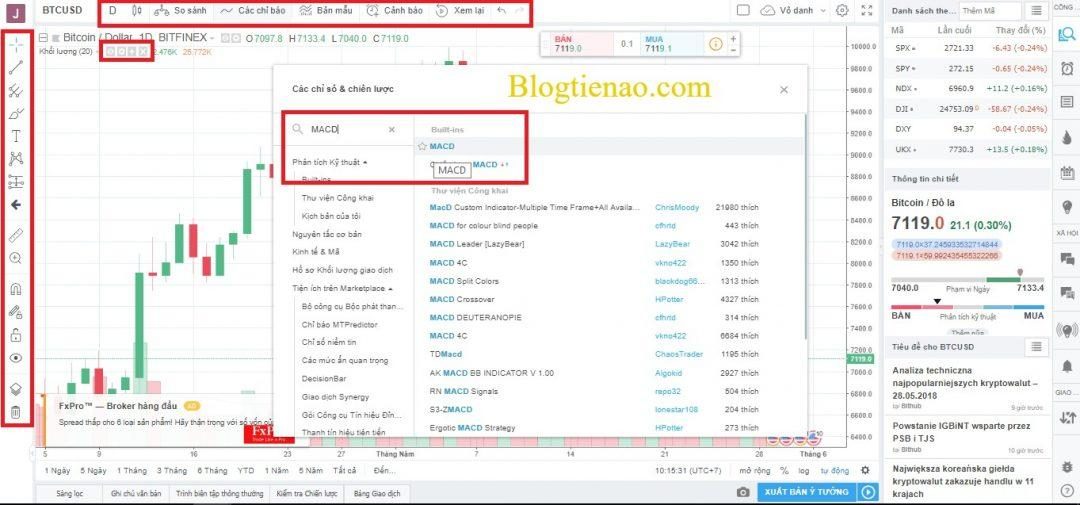1080x505 pixels.
Task: Open ideas lightbulb sidebar icon
Action: pos(1067,206)
